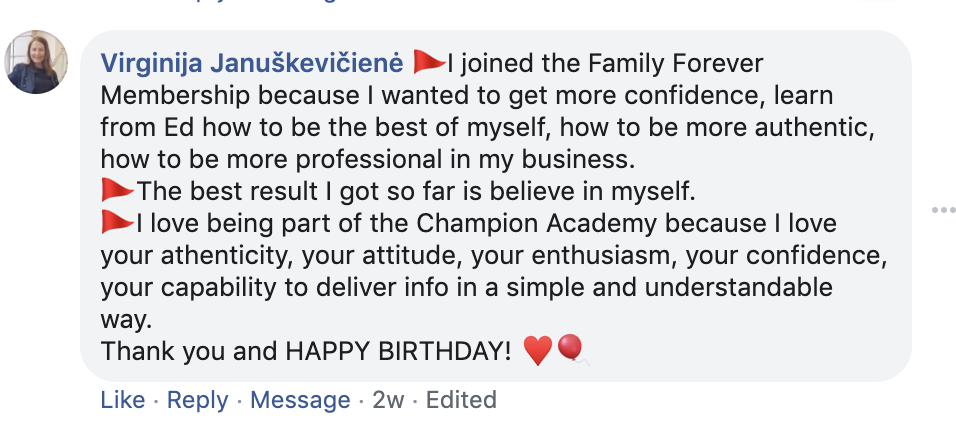956x432 pixels.
Task: Click the red flag beside the commenter's name
Action: [x=428, y=63]
